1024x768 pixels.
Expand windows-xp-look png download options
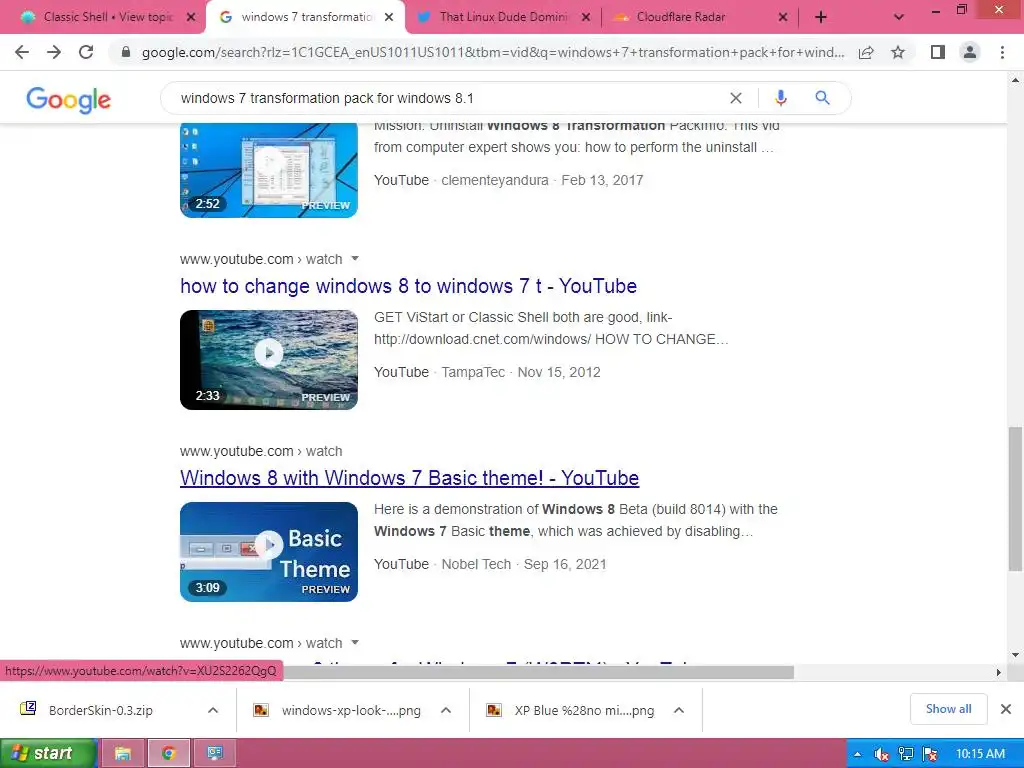[x=446, y=710]
